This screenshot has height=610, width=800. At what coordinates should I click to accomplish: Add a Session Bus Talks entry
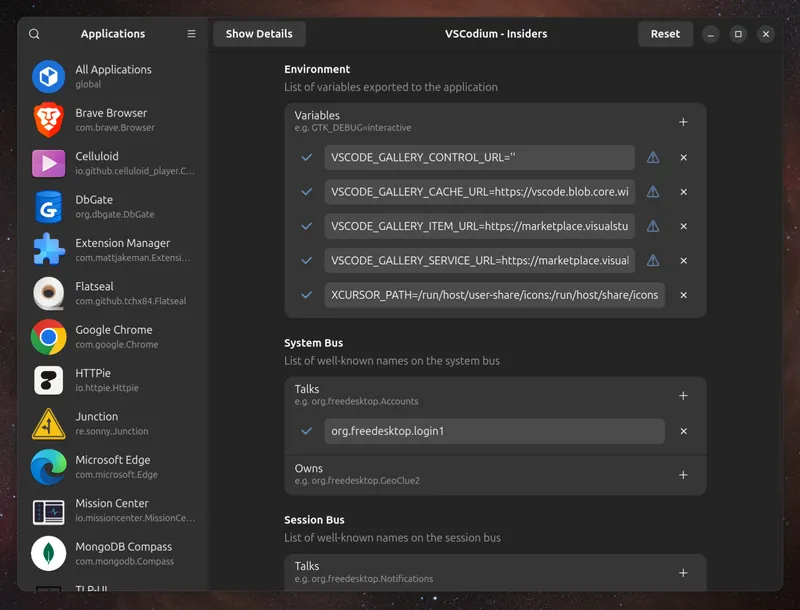click(683, 573)
